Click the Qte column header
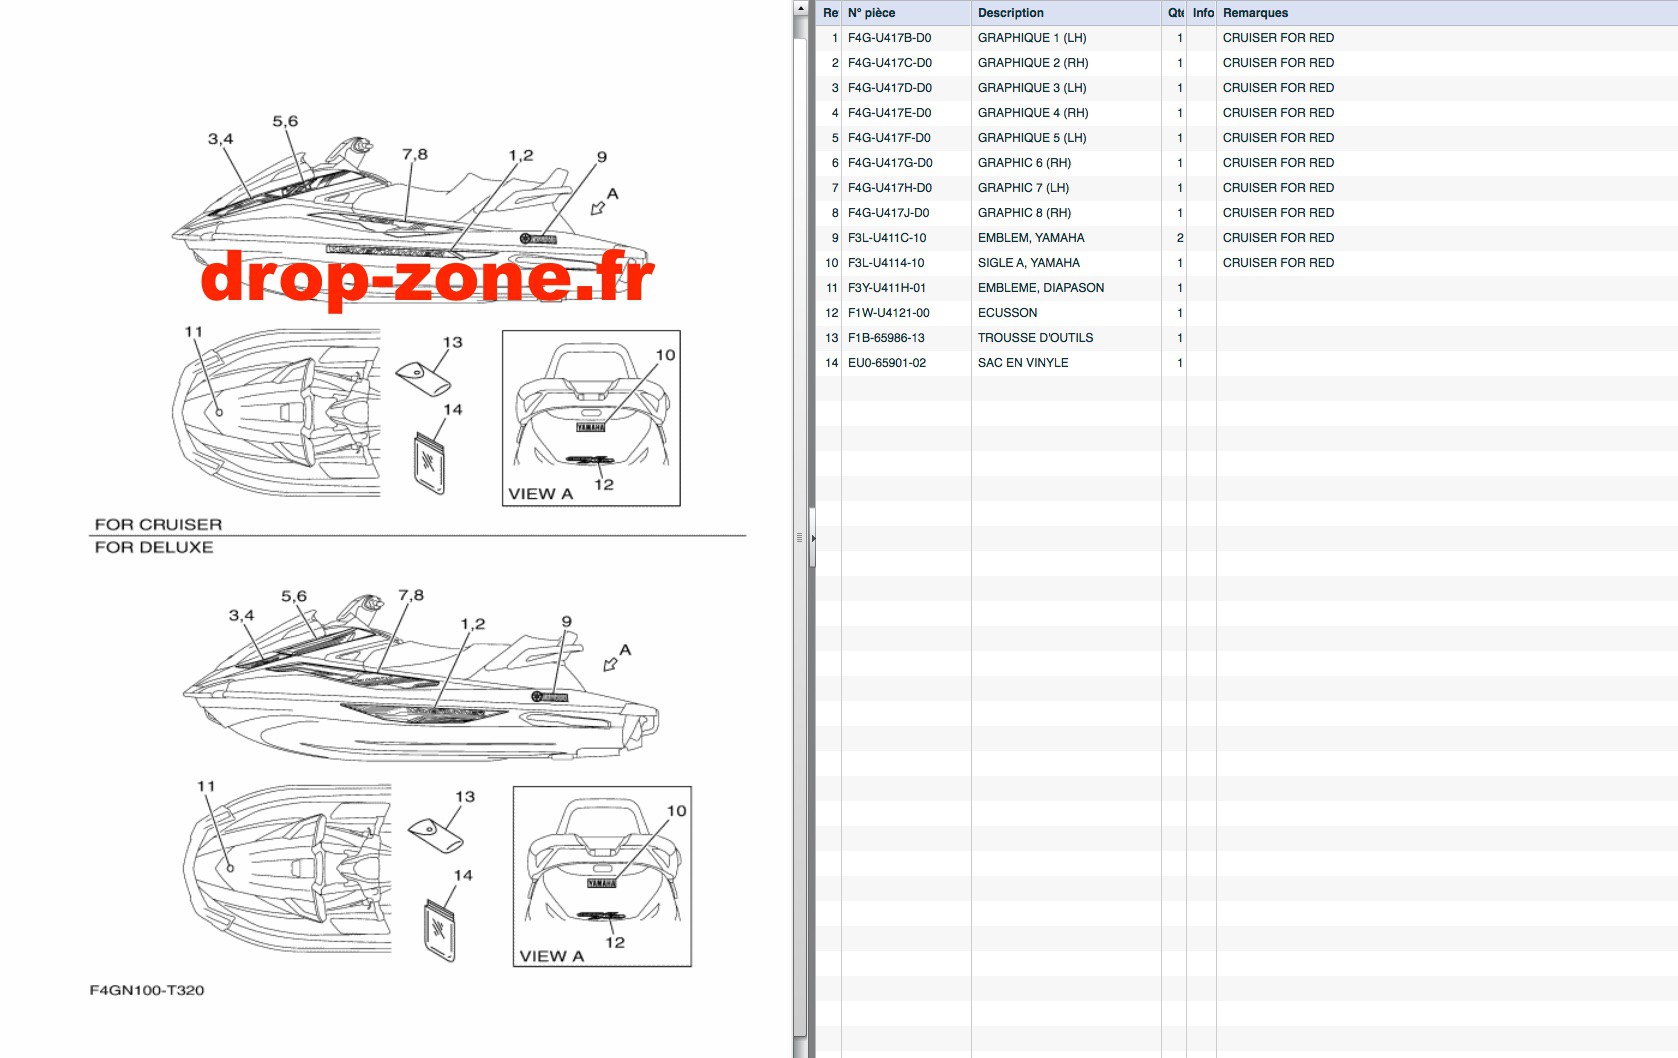 point(1174,13)
